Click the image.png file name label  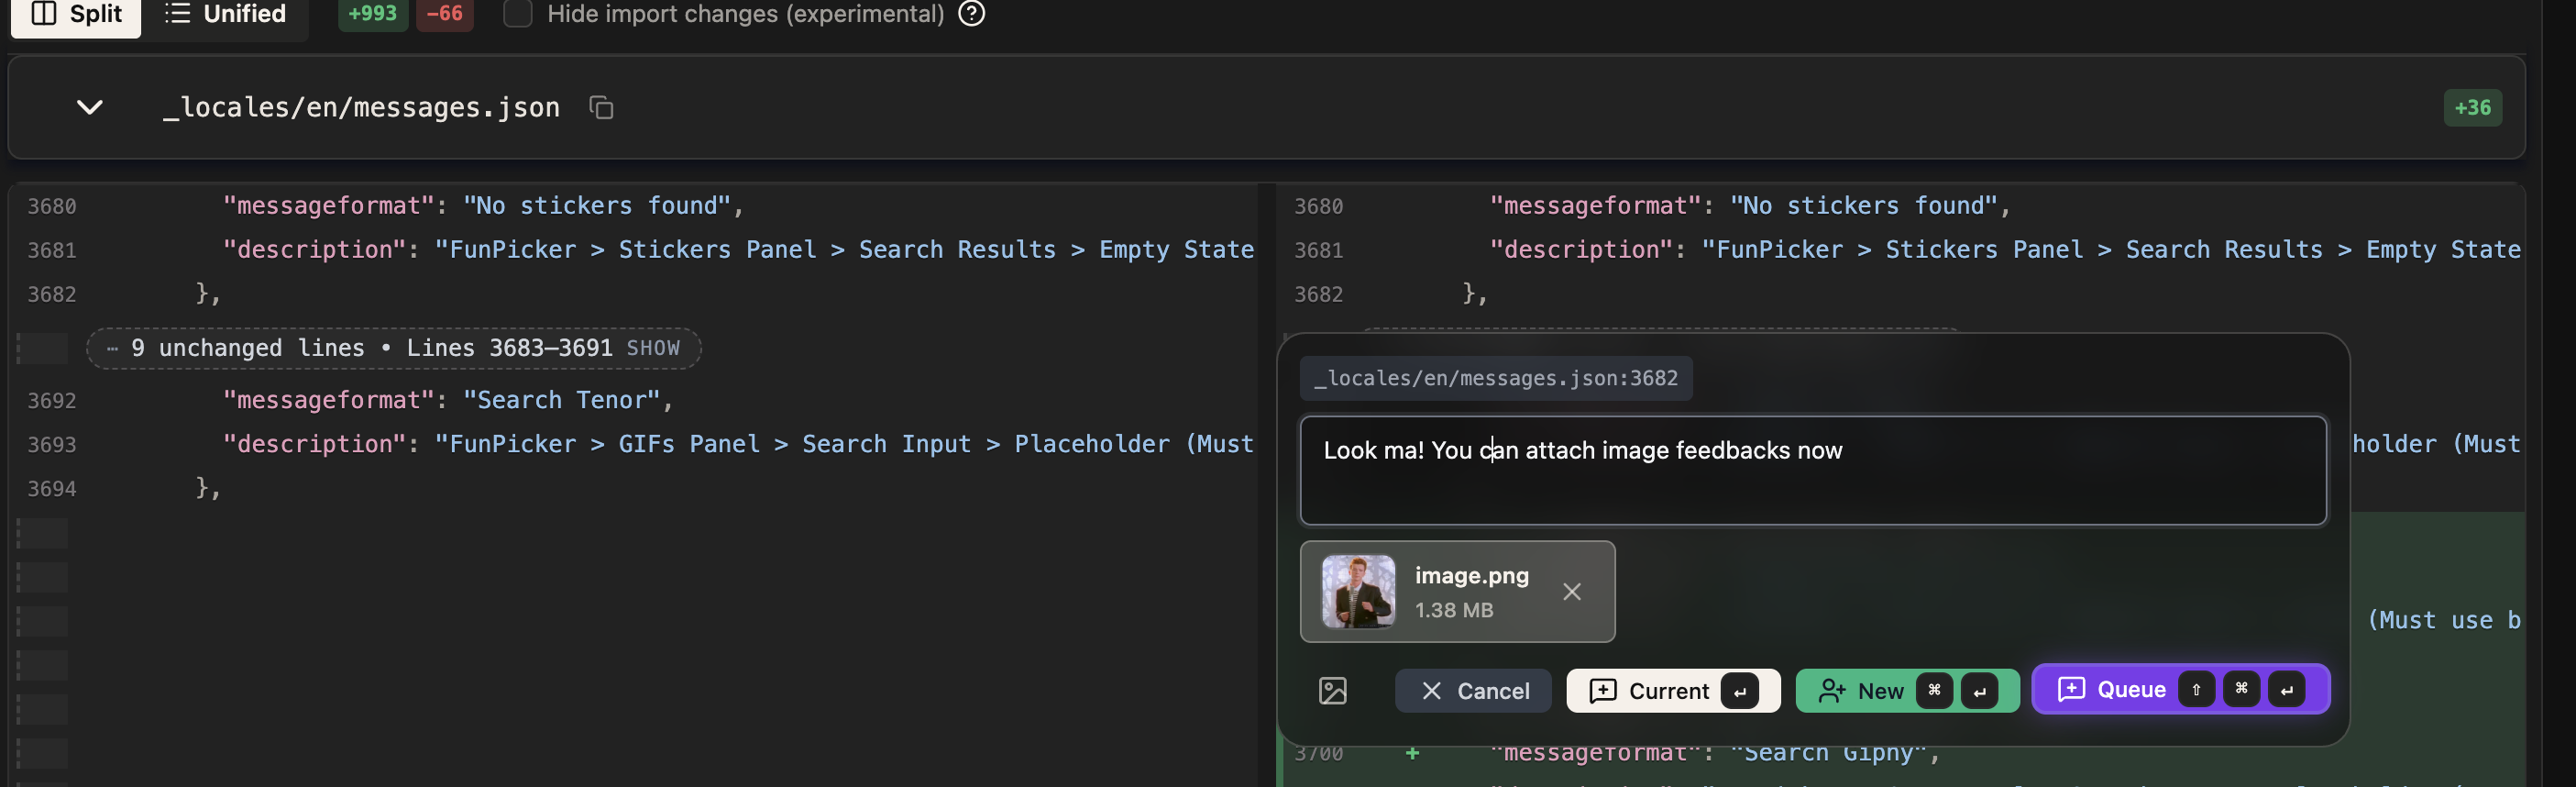[x=1471, y=575]
